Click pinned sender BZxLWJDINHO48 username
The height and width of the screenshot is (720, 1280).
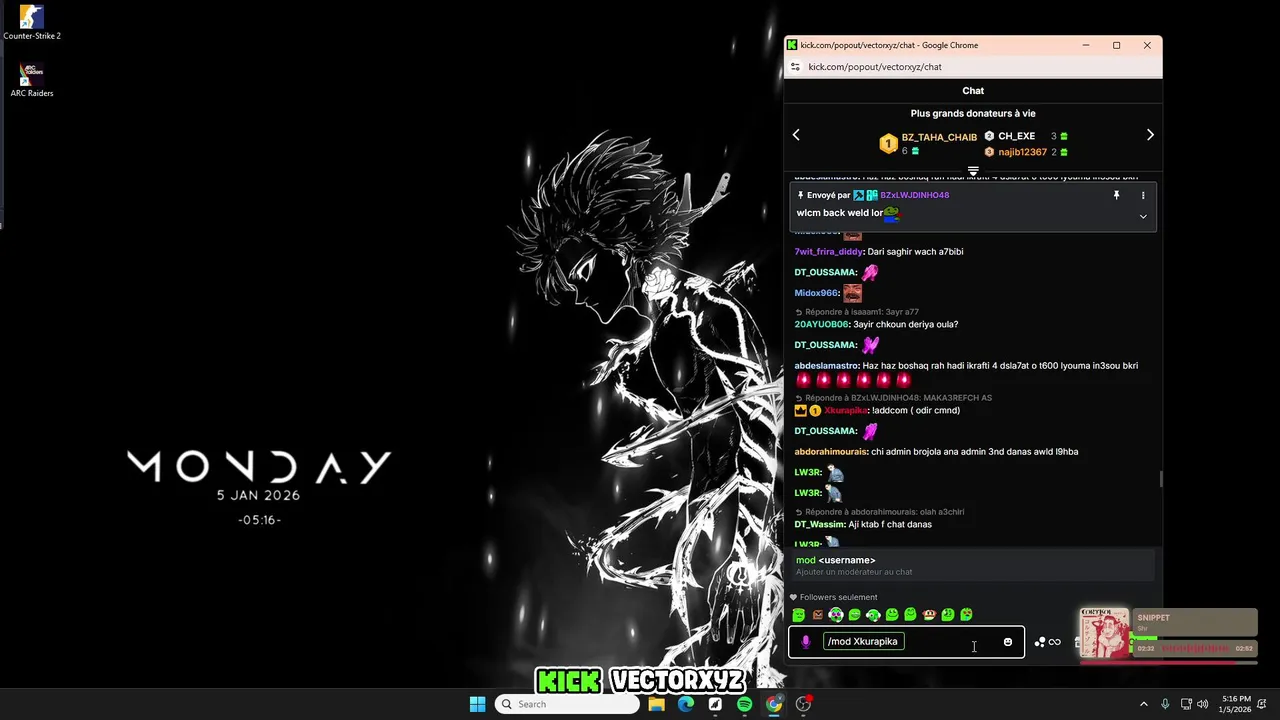click(x=914, y=195)
